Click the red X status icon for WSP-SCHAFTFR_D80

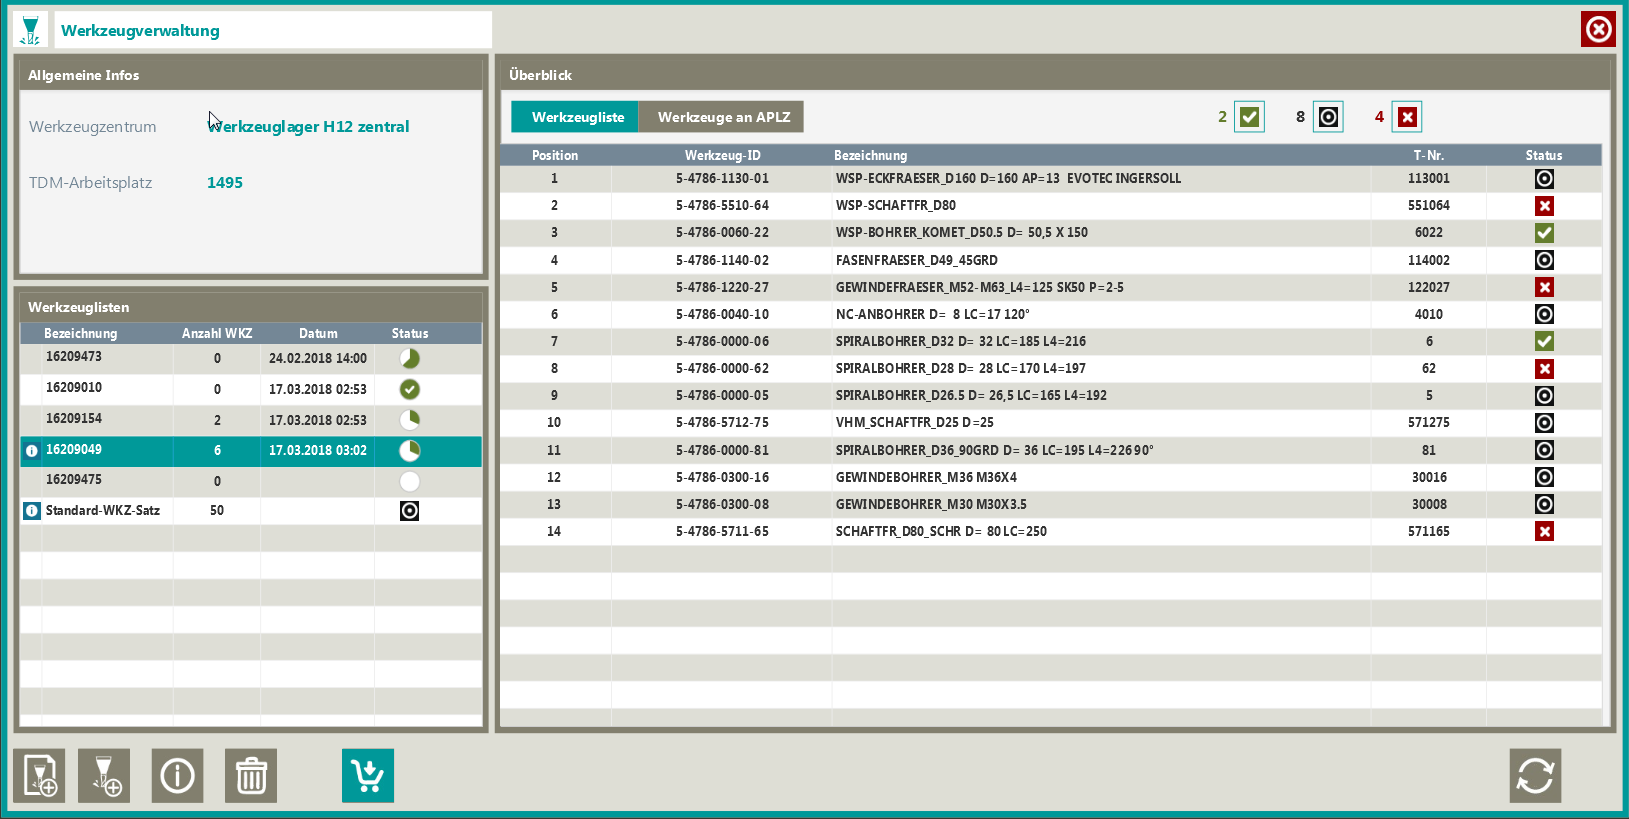tap(1544, 206)
